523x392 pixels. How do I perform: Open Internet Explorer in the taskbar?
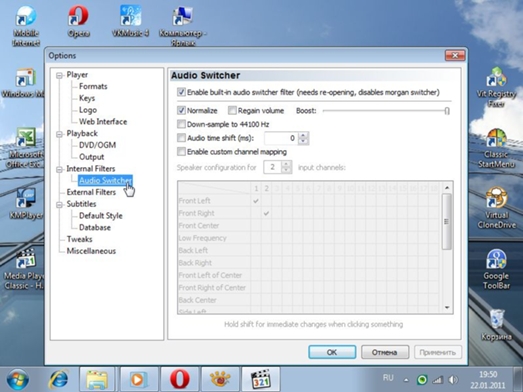click(59, 379)
